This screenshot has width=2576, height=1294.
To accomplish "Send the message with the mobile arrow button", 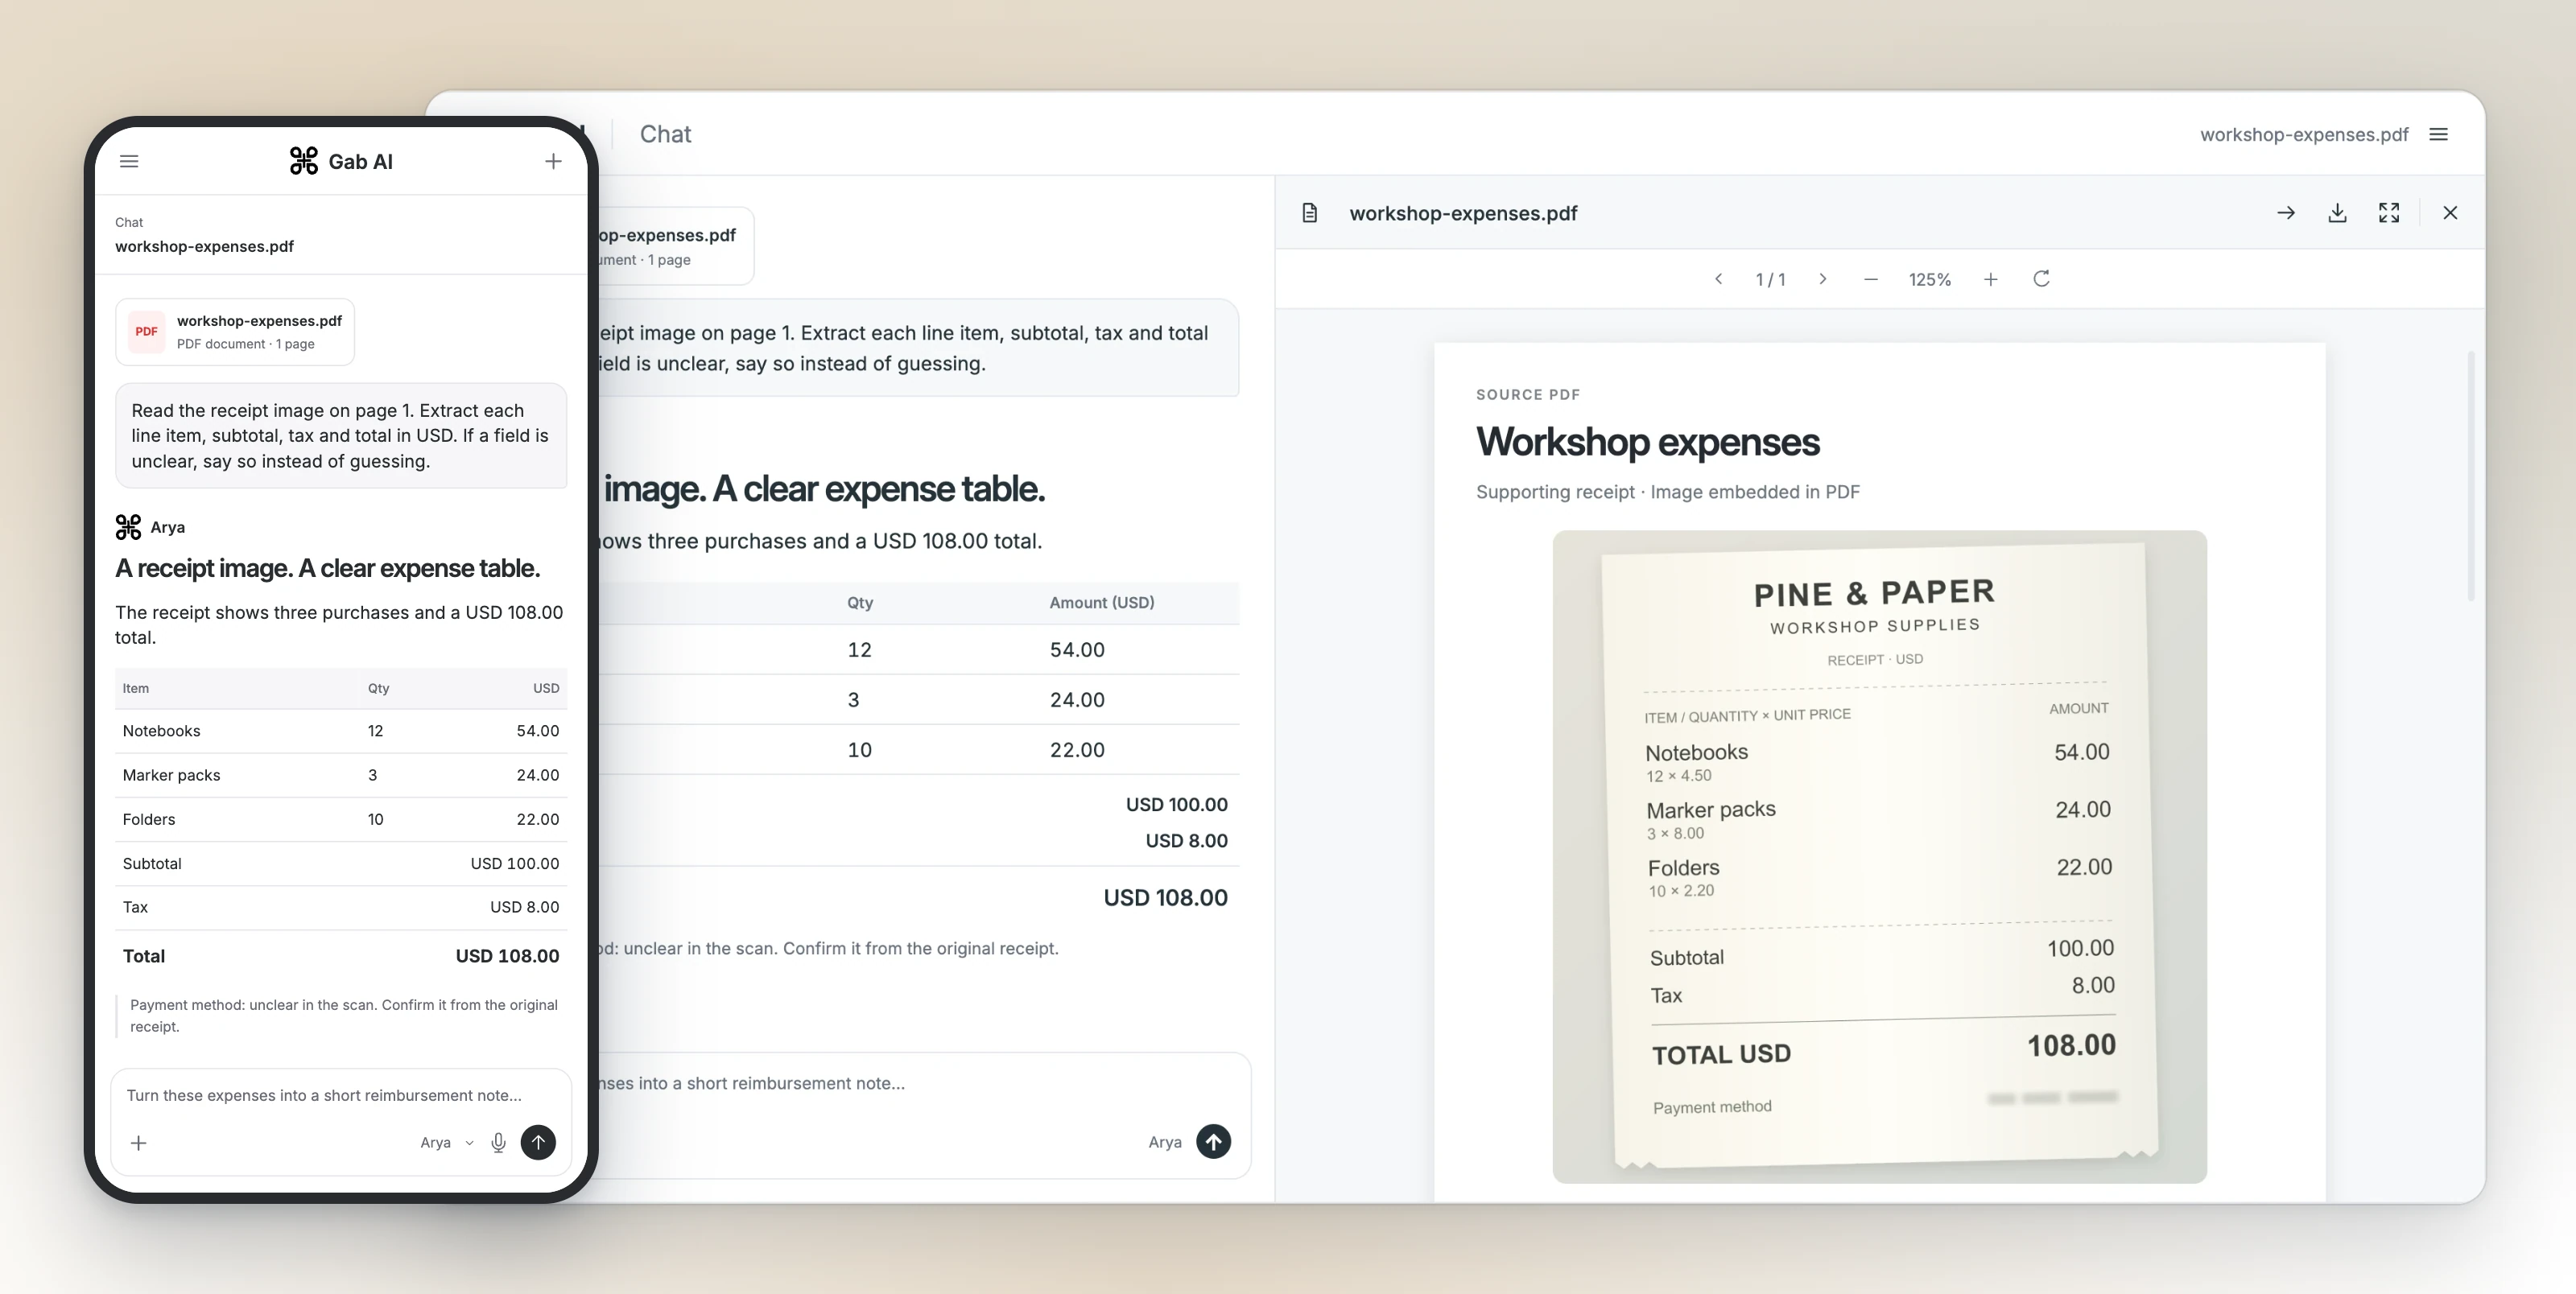I will pos(538,1142).
